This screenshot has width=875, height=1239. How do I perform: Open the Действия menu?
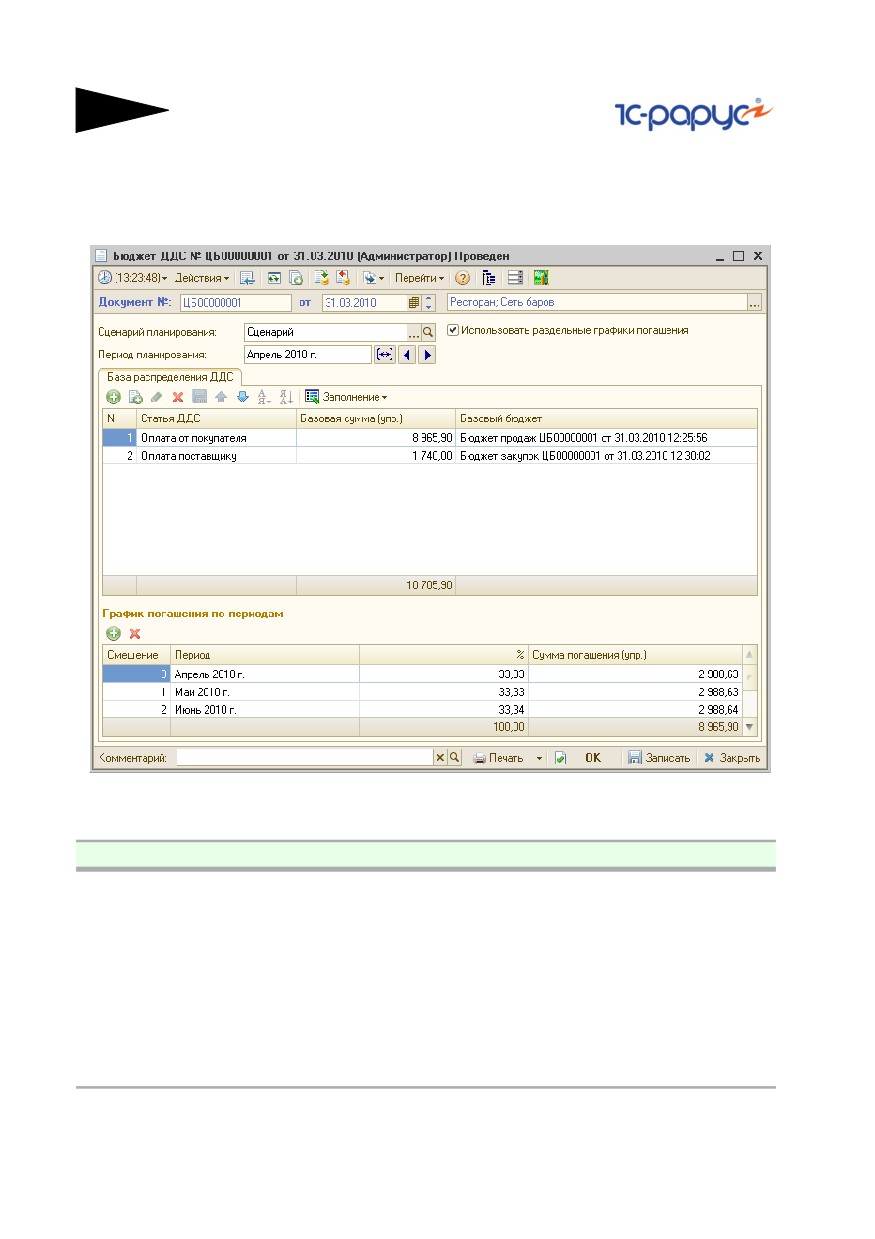(x=202, y=278)
